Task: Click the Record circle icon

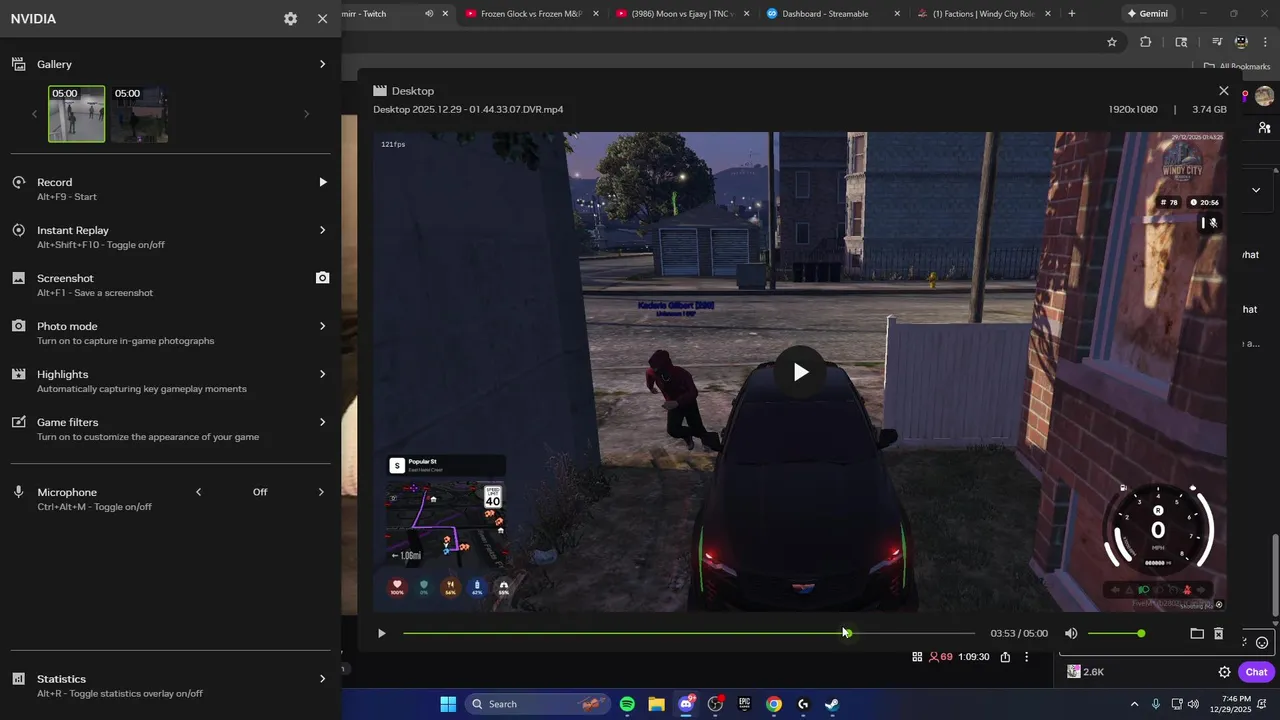Action: pyautogui.click(x=18, y=182)
